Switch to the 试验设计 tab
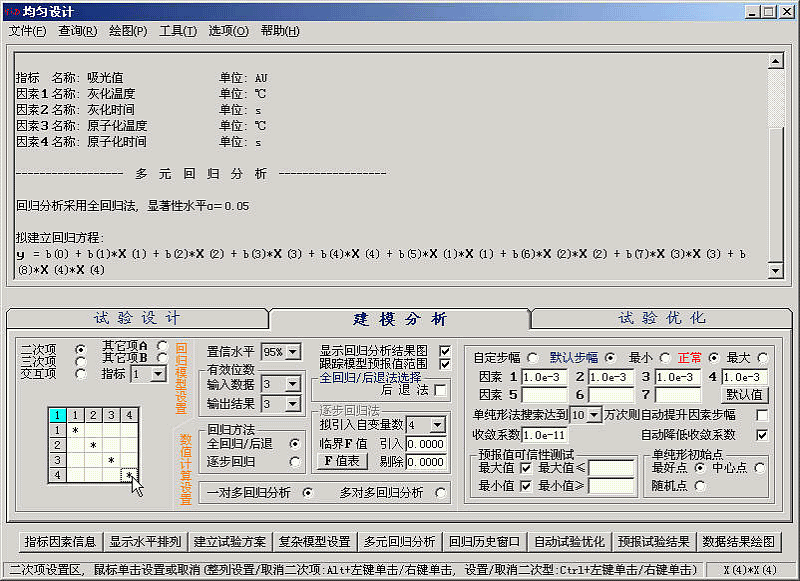 pyautogui.click(x=137, y=319)
